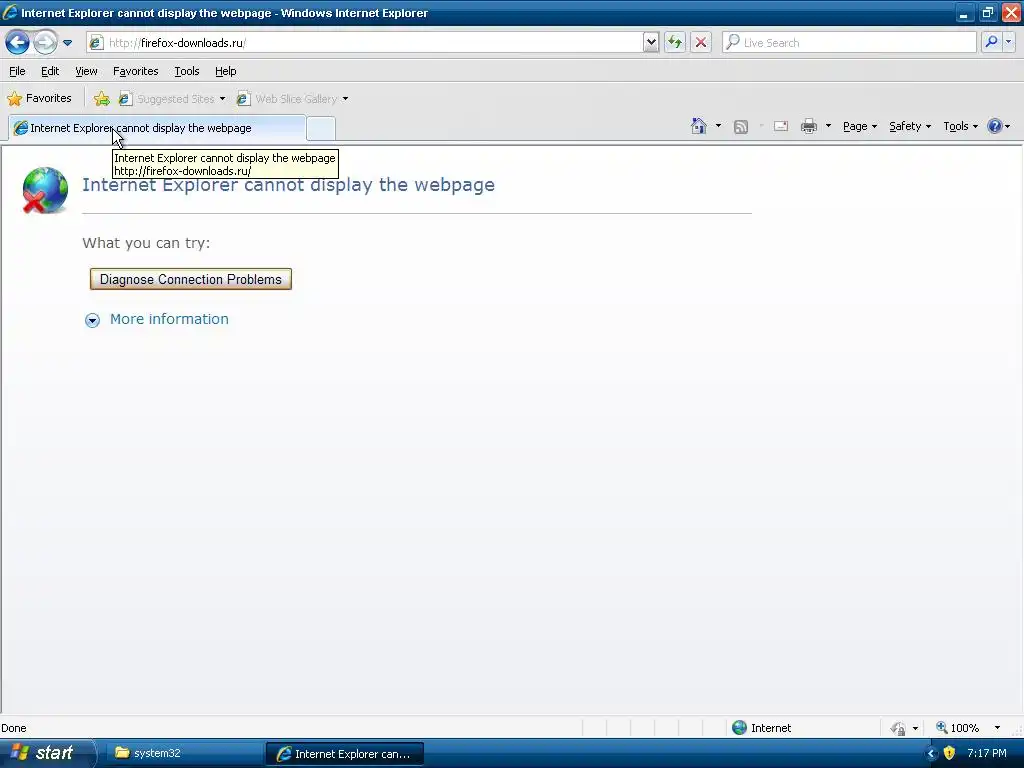Click the 100% zoom level button
This screenshot has width=1024, height=768.
(x=958, y=728)
